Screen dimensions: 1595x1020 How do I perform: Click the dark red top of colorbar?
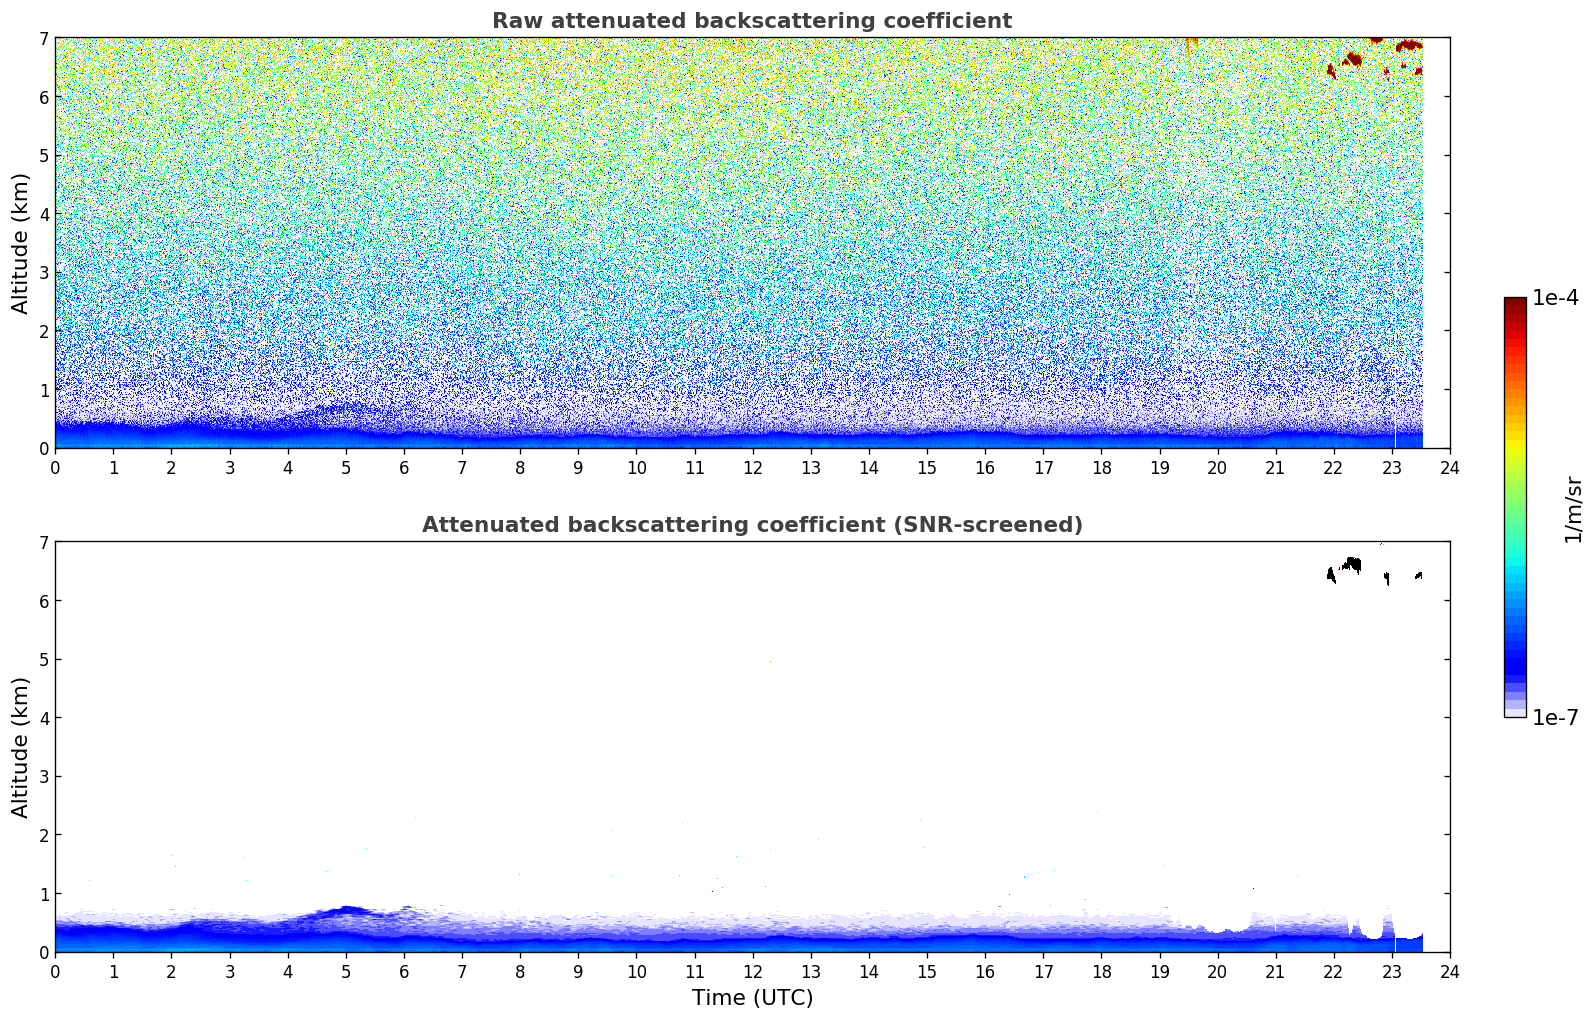tap(1515, 304)
